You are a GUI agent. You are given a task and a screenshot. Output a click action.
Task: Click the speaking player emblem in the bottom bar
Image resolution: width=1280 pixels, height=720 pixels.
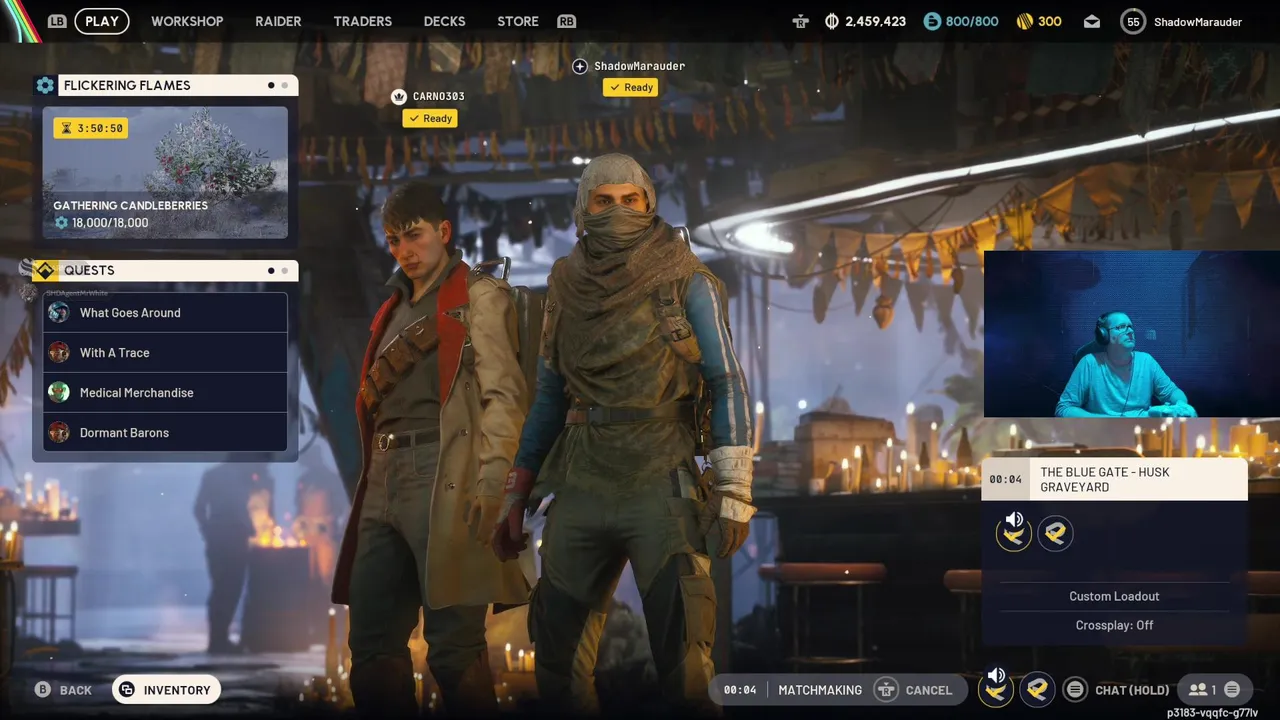pos(996,688)
